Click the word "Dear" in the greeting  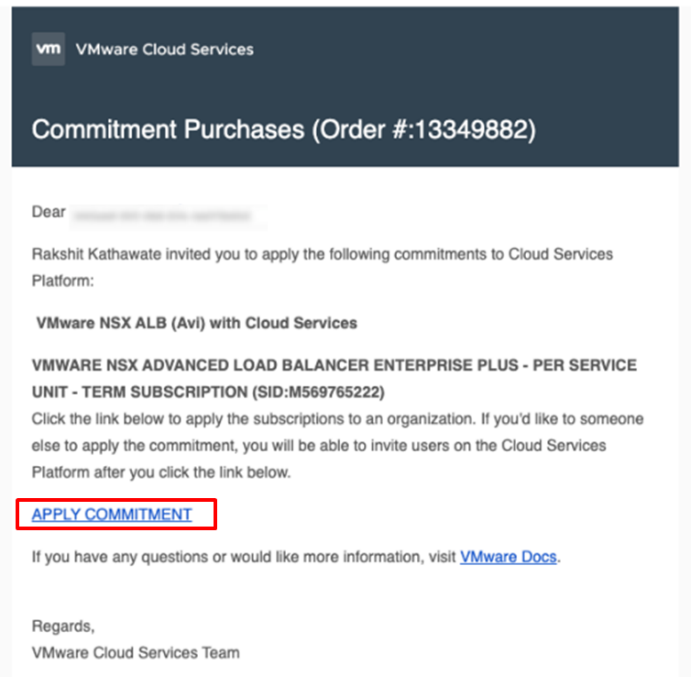(48, 213)
